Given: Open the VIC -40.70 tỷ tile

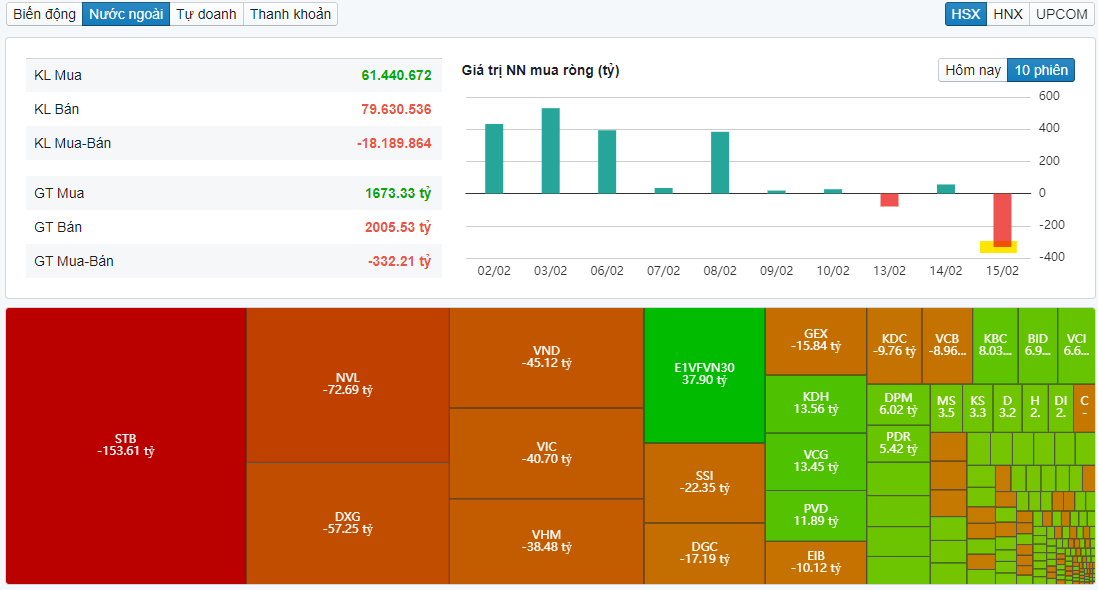Looking at the screenshot, I should pos(546,454).
